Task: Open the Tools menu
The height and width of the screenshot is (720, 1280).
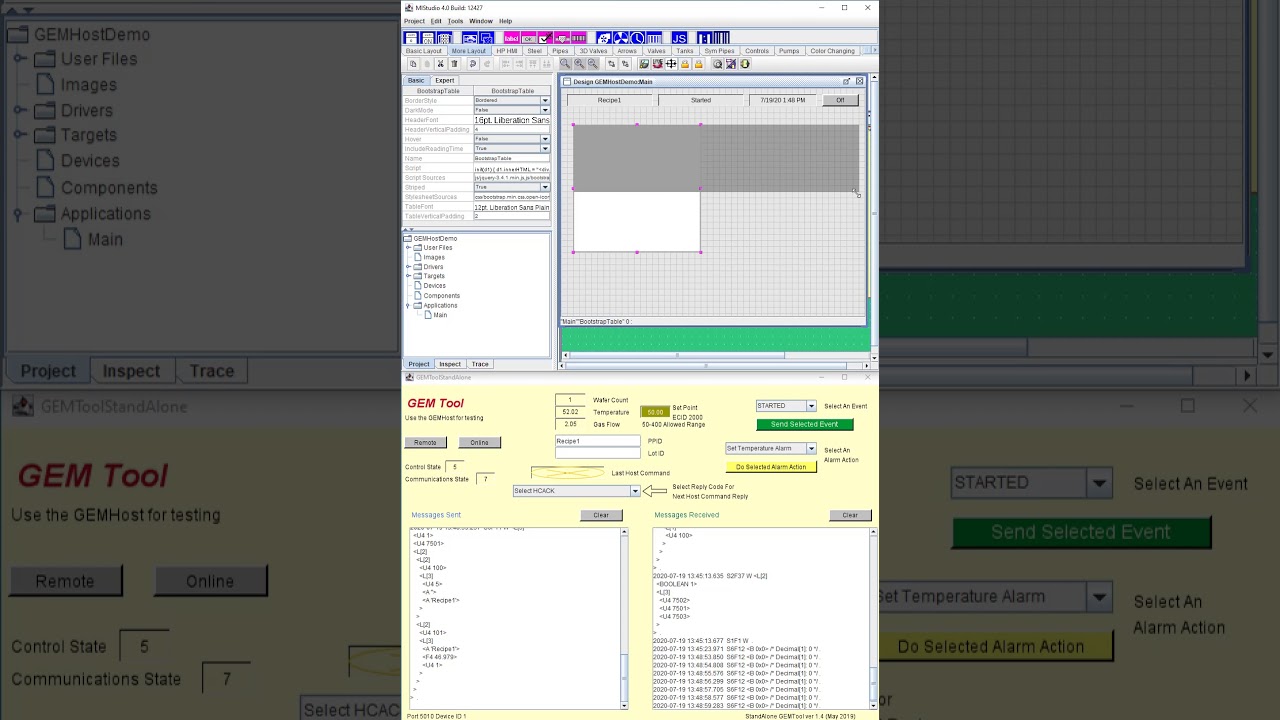Action: click(x=455, y=21)
